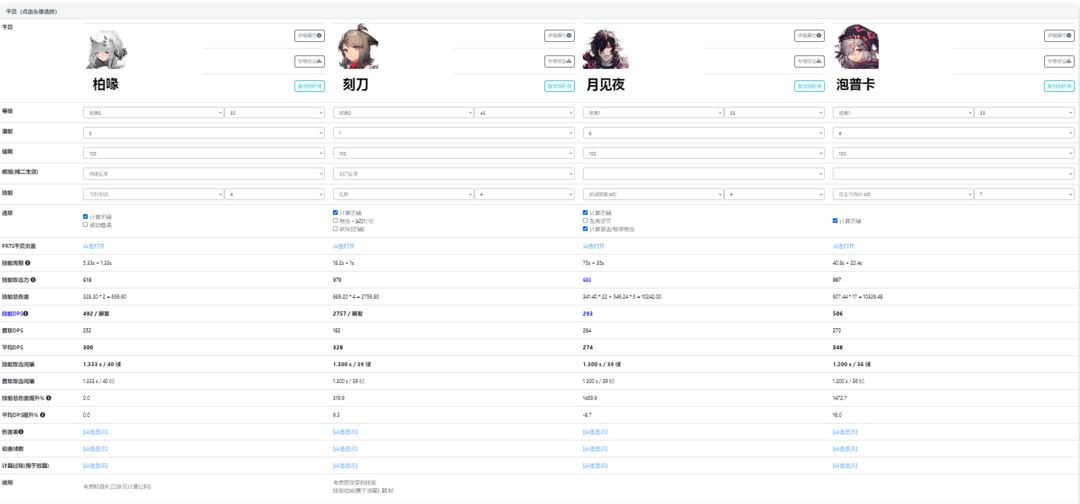Image resolution: width=1080 pixels, height=504 pixels.
Task: Click info icon beside 技能DPS label
Action: click(26, 313)
